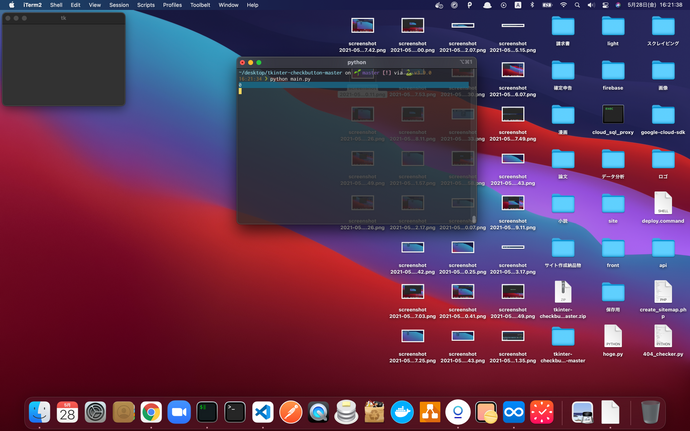This screenshot has height=431, width=690.
Task: Open the Apple menu
Action: point(12,5)
